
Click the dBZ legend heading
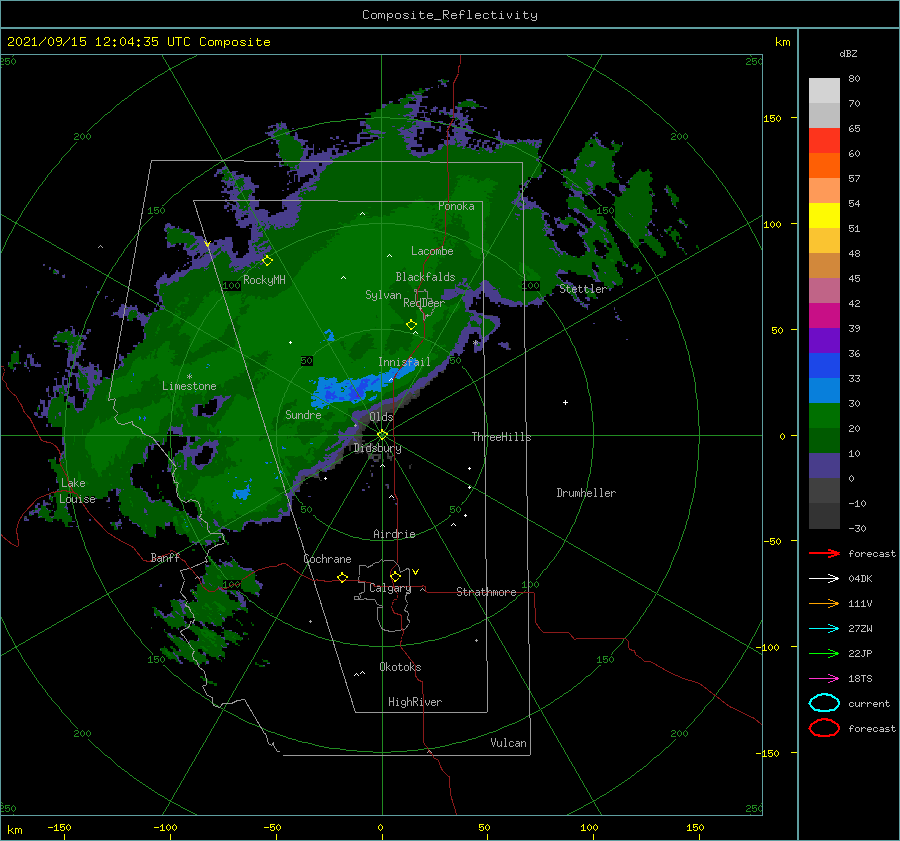click(x=848, y=53)
